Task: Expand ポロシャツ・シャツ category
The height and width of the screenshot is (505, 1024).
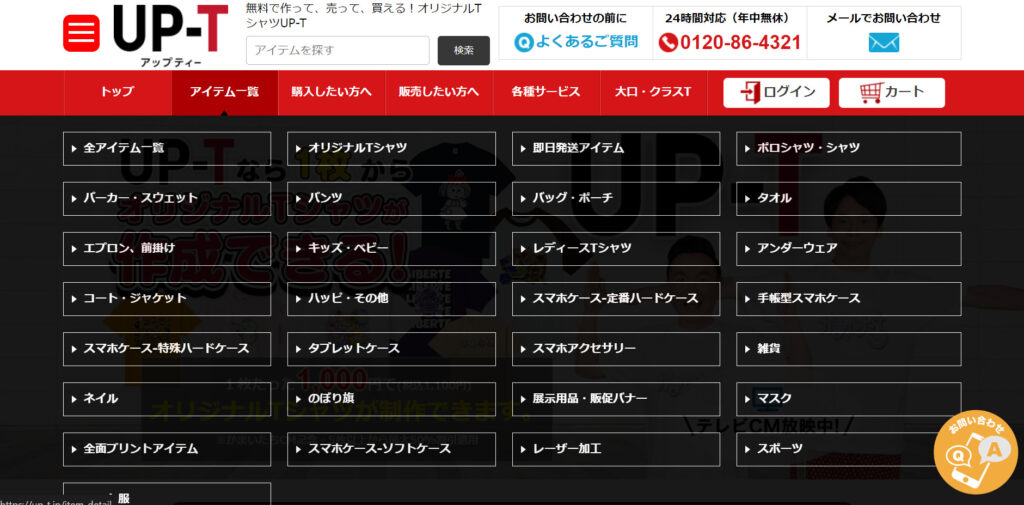Action: 848,148
